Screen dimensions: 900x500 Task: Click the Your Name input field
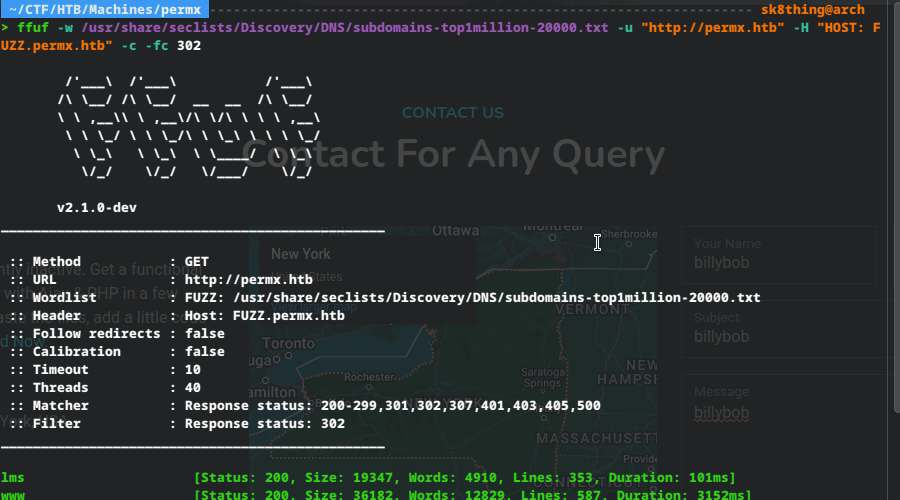[x=778, y=255]
